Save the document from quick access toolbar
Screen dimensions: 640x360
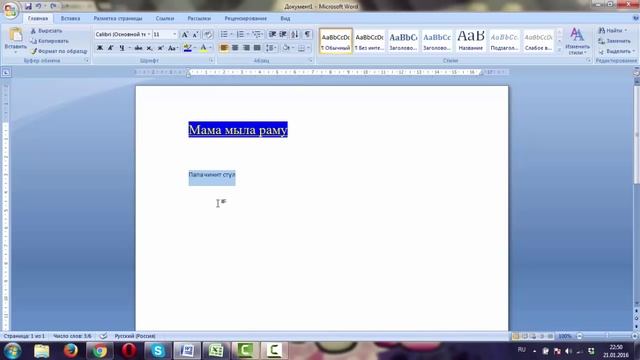pos(28,6)
